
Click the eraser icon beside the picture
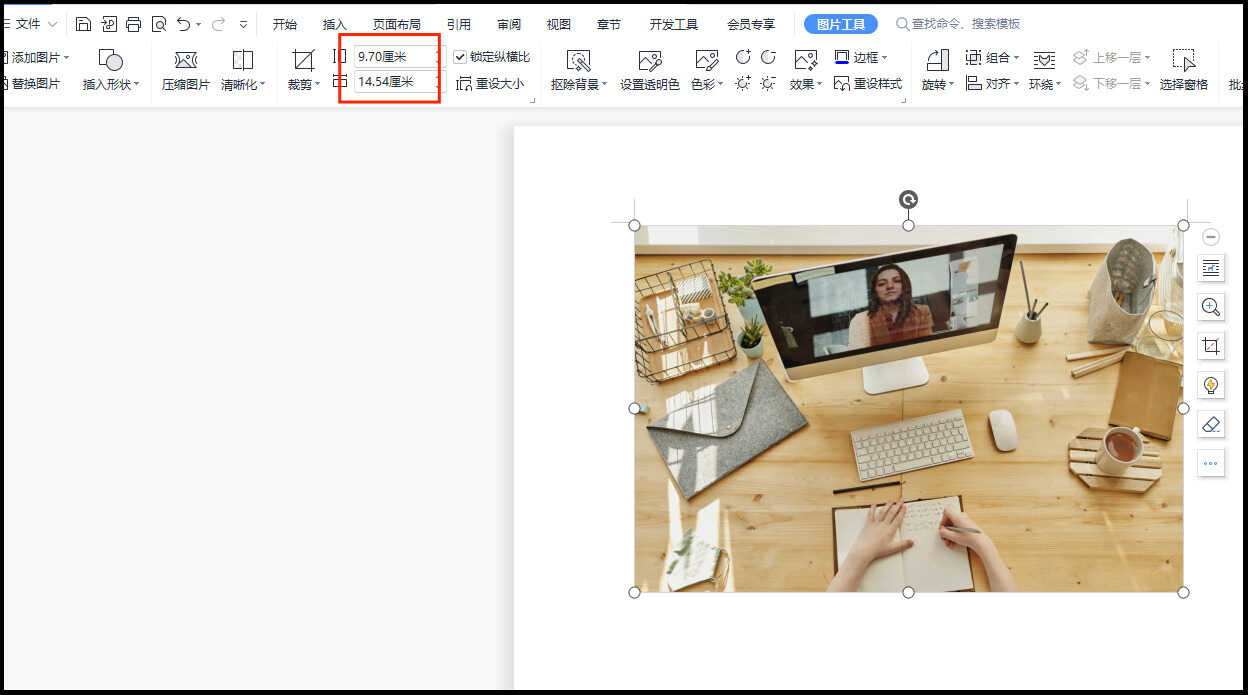[1211, 424]
